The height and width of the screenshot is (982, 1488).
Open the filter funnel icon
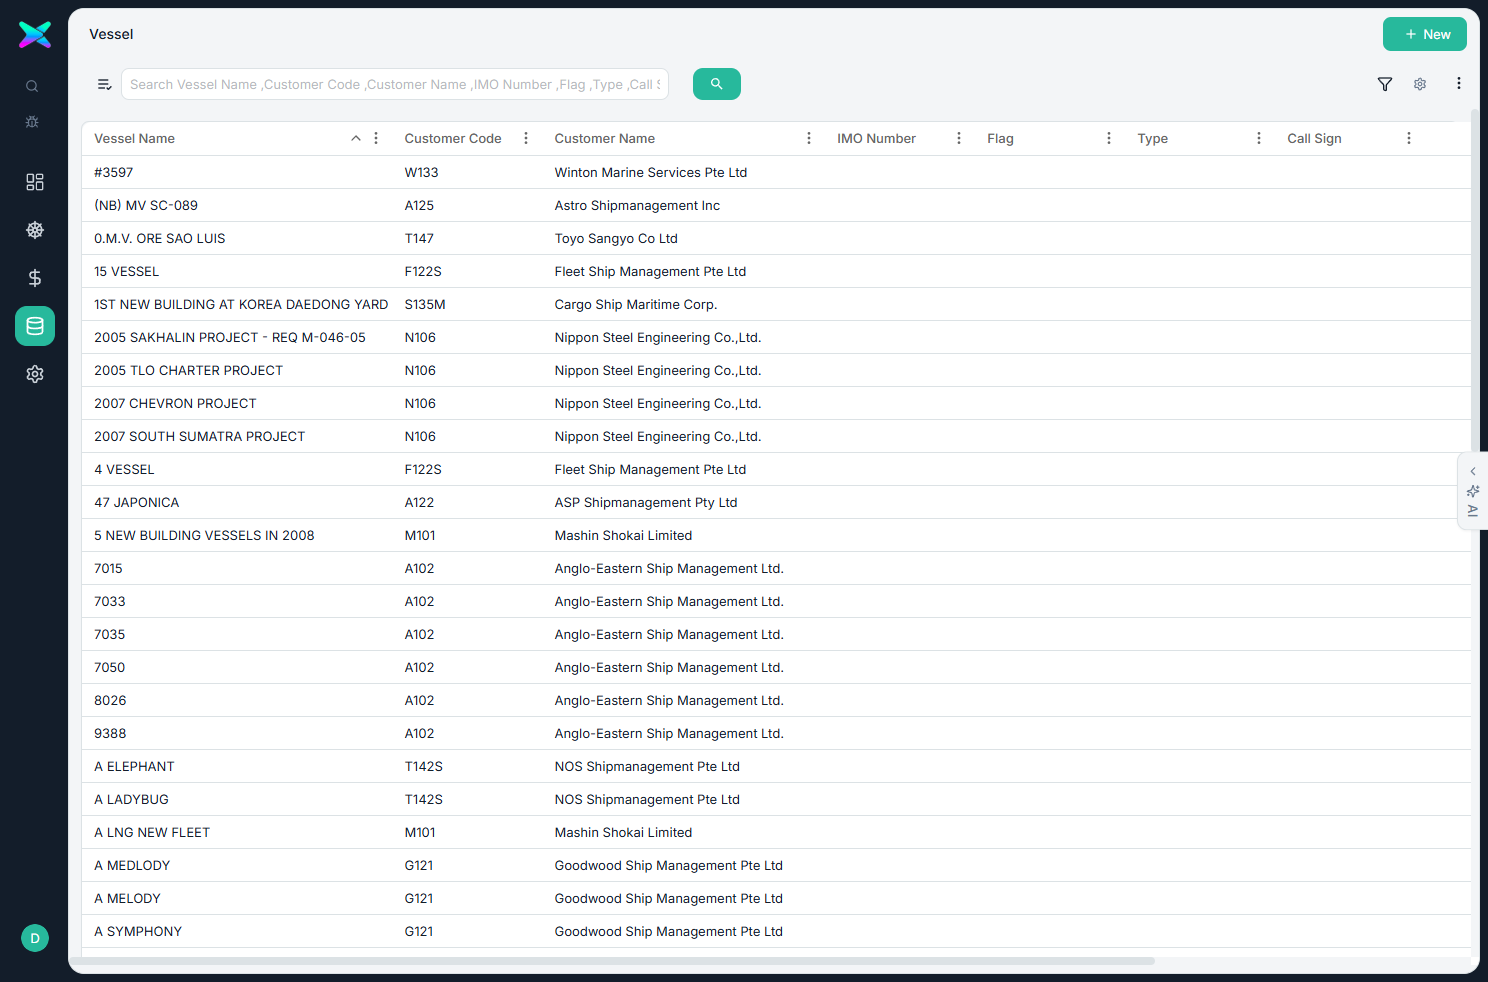(x=1385, y=84)
